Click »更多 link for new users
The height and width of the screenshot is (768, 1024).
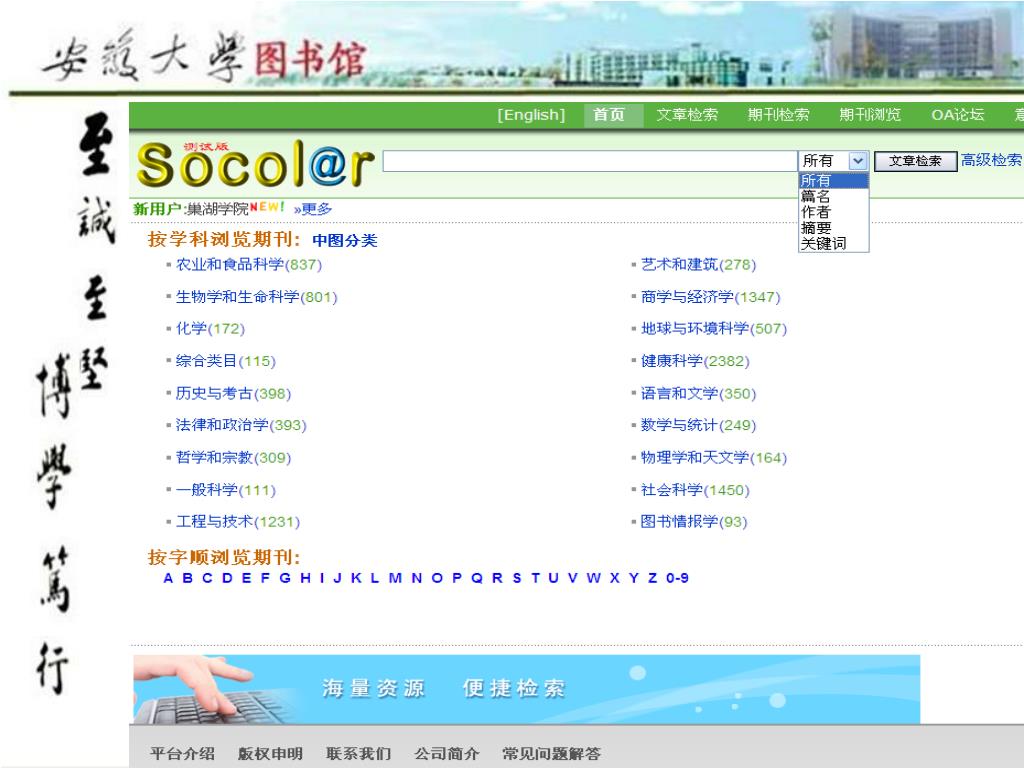click(313, 209)
